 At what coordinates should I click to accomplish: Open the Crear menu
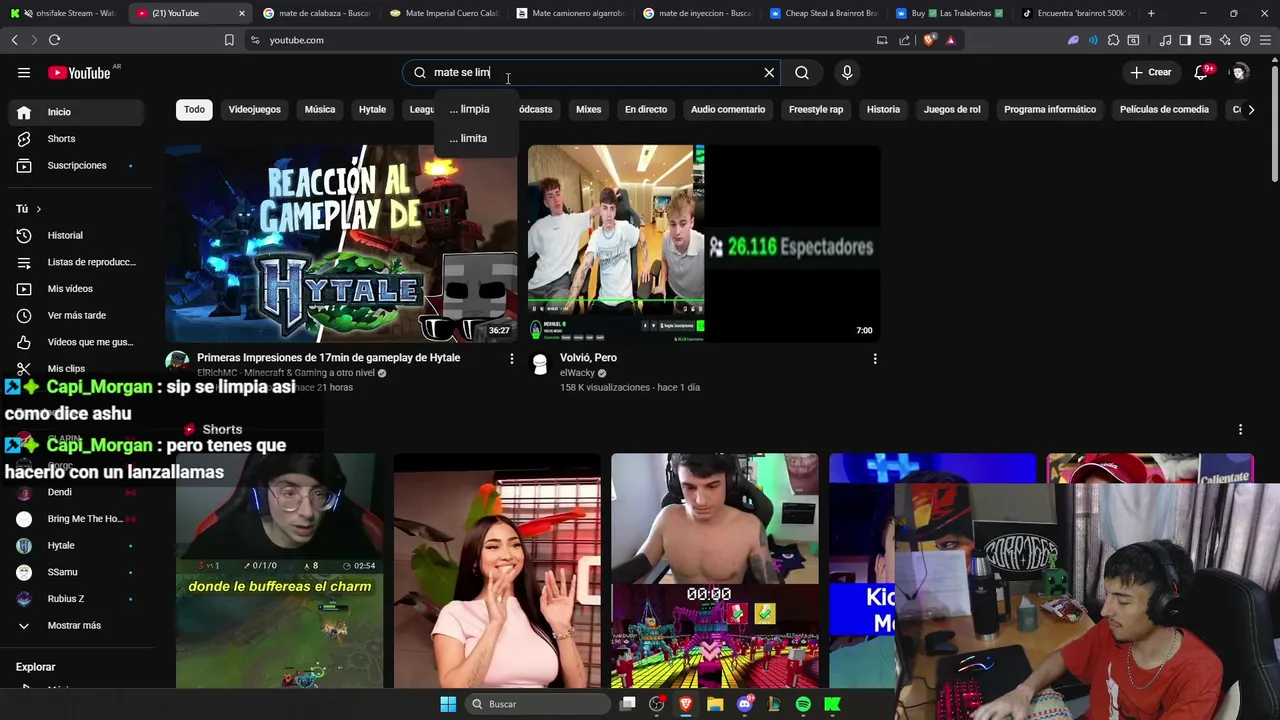pos(1151,72)
